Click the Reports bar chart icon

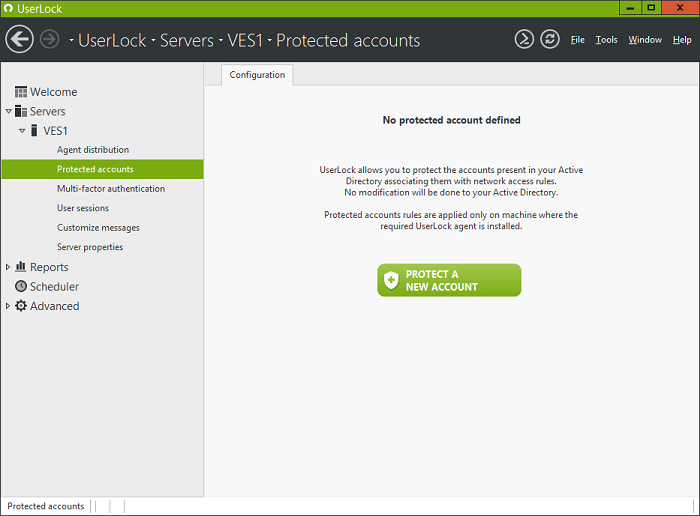coord(21,267)
